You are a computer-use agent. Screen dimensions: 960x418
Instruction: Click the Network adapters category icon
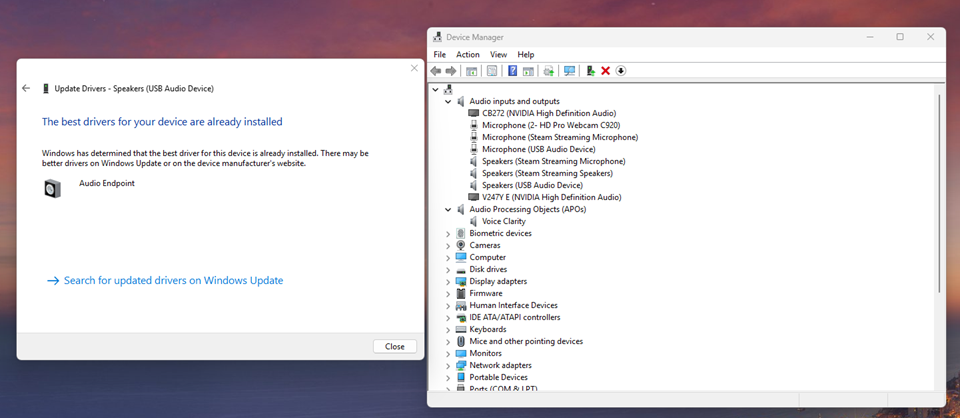(461, 365)
